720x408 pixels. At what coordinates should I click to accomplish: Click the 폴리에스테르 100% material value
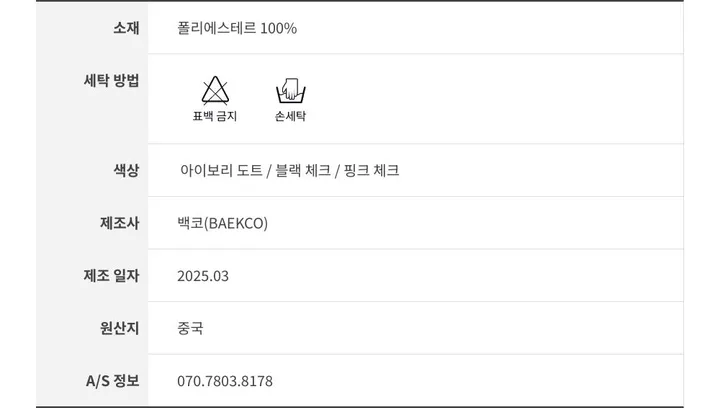point(237,28)
